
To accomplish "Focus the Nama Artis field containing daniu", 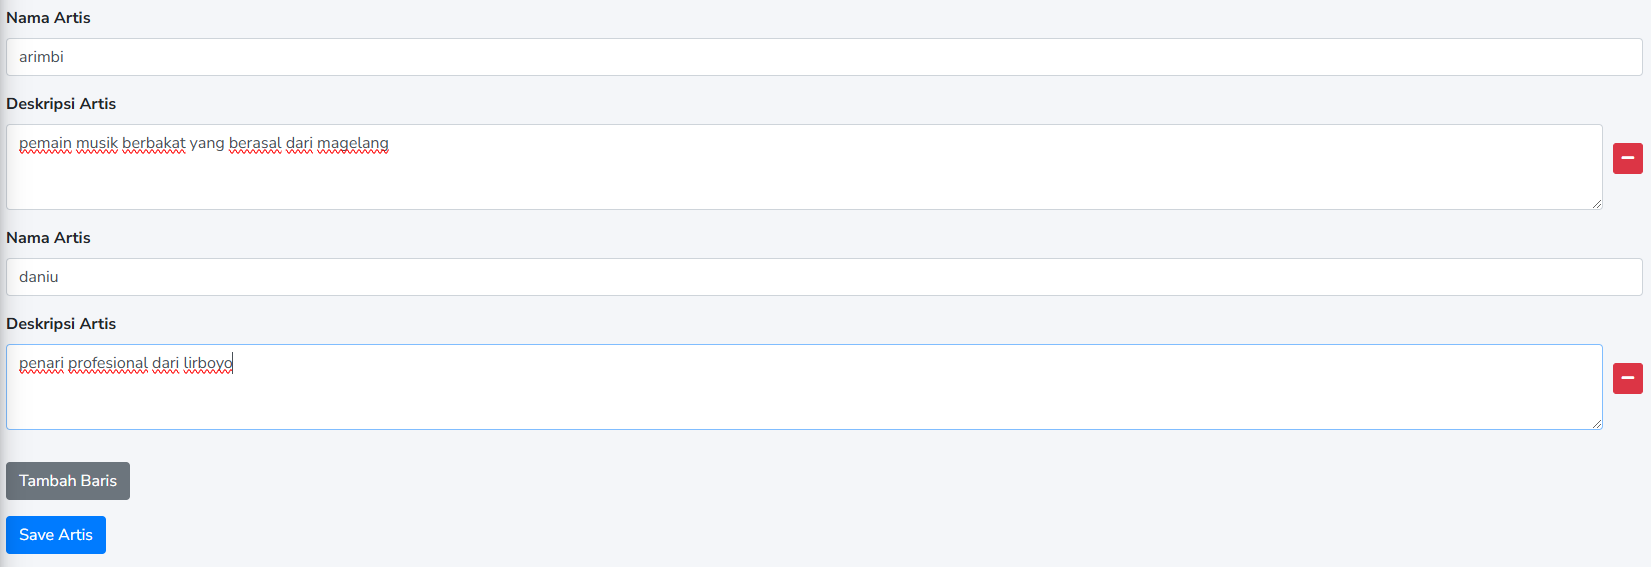I will [x=823, y=277].
